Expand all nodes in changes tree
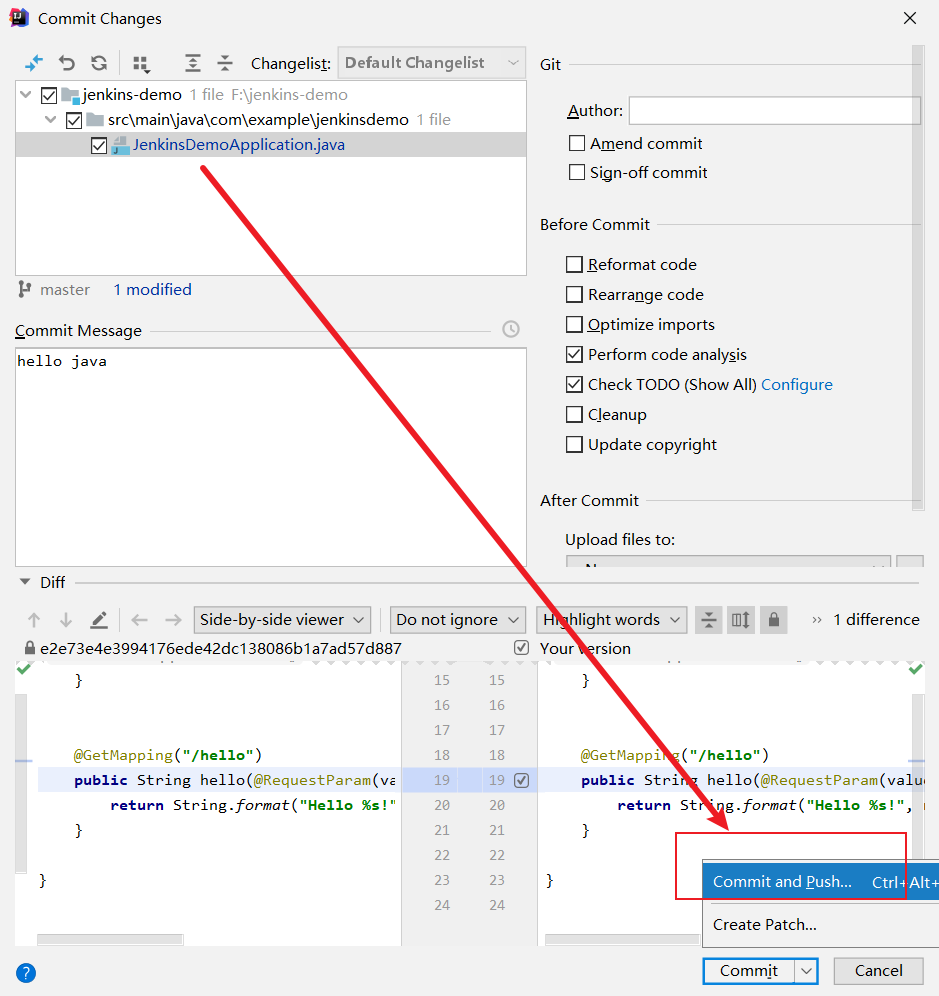 pyautogui.click(x=193, y=63)
